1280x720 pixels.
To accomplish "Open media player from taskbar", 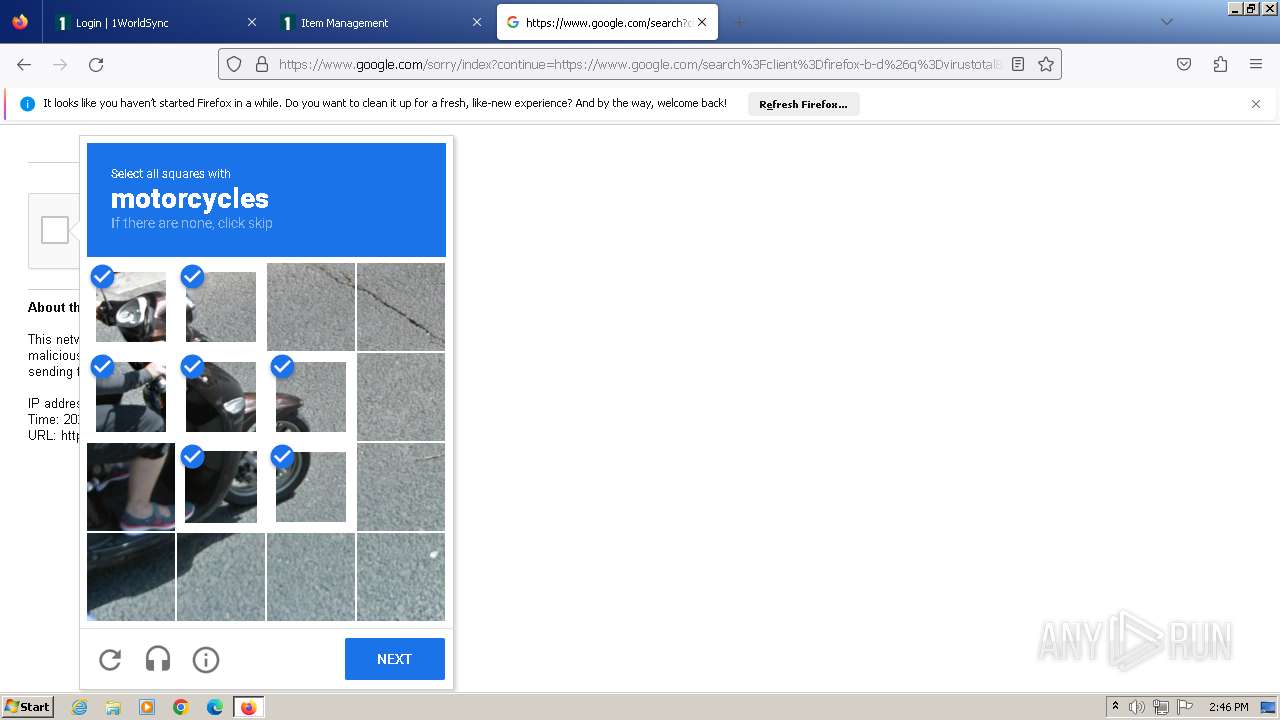I will tap(147, 707).
